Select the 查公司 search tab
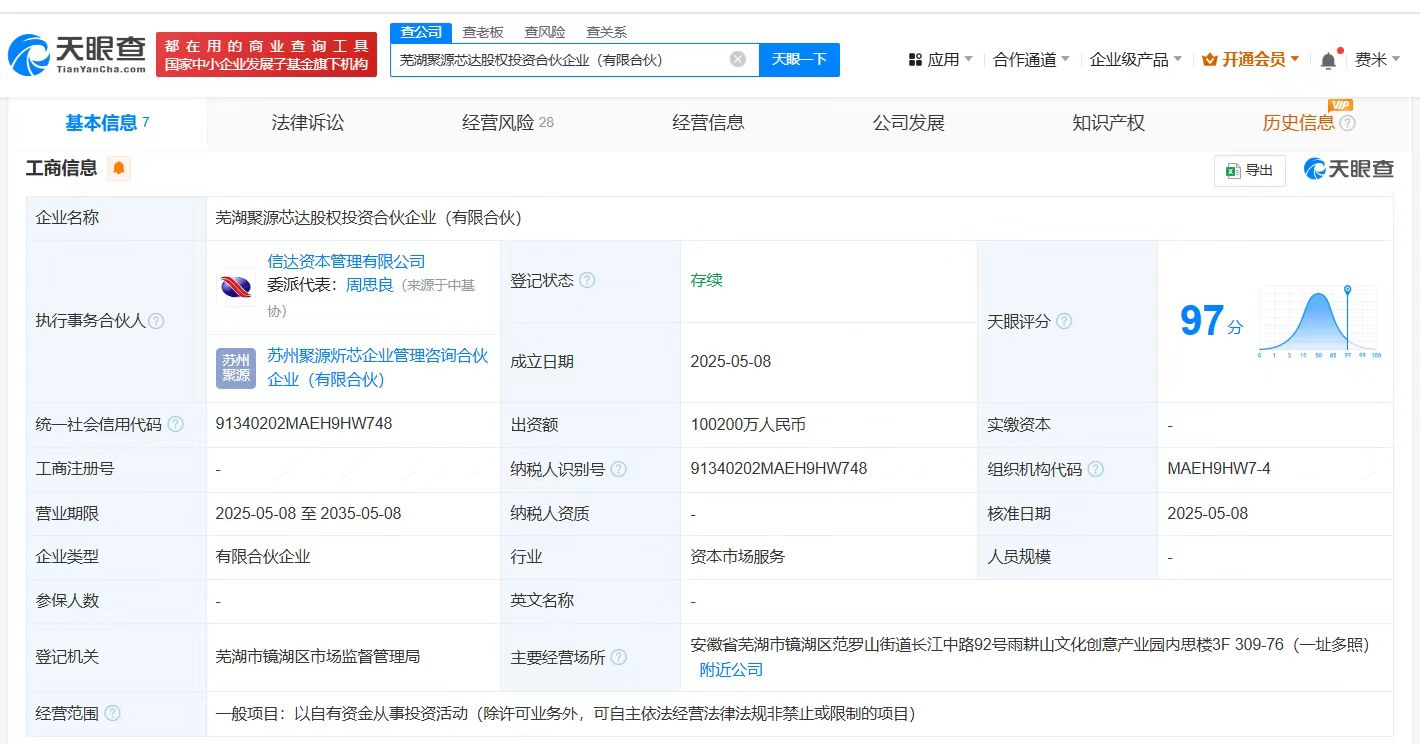Image resolution: width=1420 pixels, height=744 pixels. tap(421, 32)
